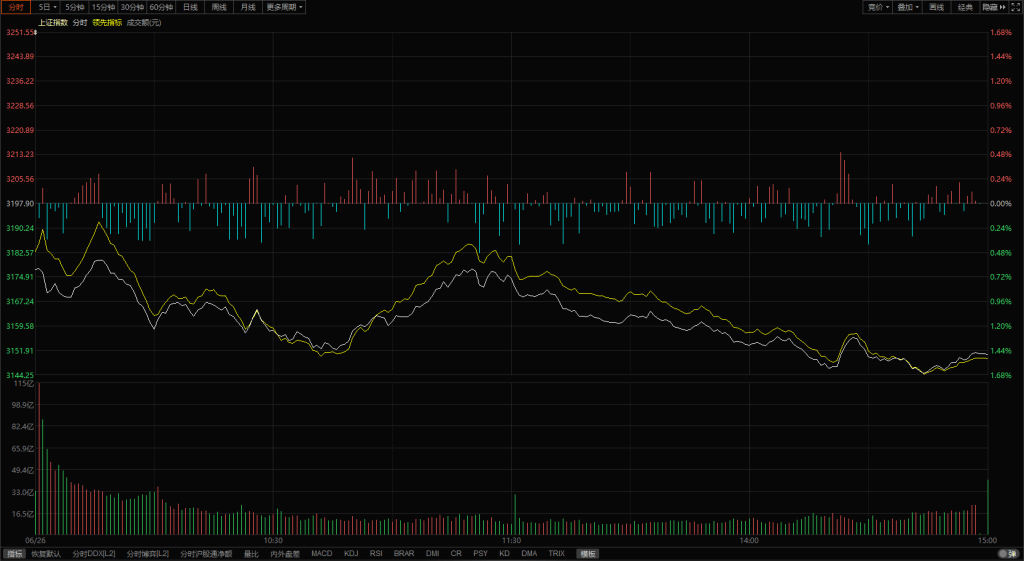Open the 5日 period dropdown
Image resolution: width=1024 pixels, height=561 pixels.
tap(47, 7)
